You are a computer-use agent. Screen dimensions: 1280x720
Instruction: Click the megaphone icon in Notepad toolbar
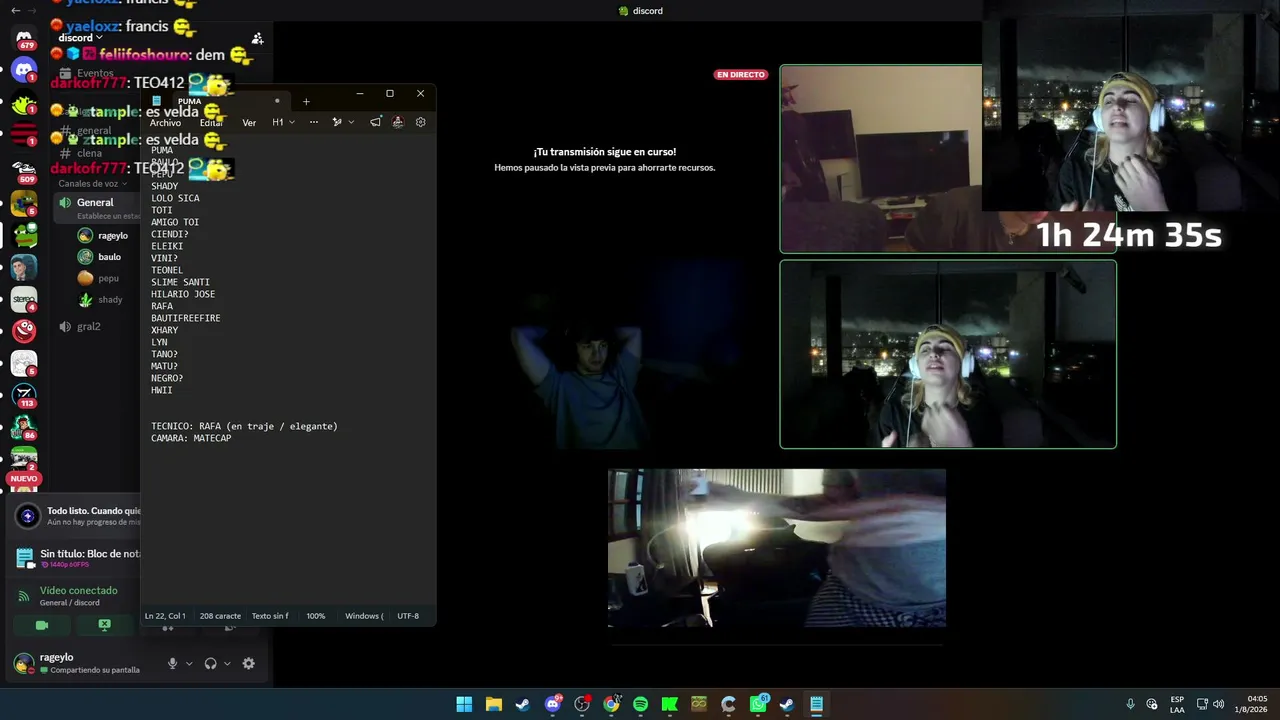click(375, 122)
